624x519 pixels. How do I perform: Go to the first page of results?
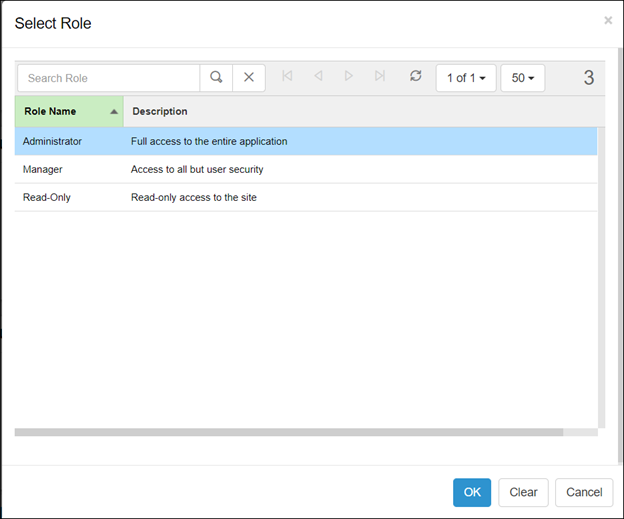coord(288,77)
